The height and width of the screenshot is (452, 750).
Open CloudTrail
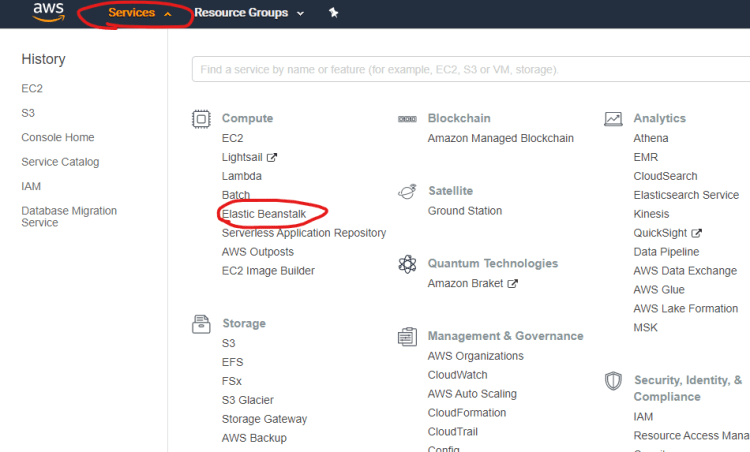[453, 431]
